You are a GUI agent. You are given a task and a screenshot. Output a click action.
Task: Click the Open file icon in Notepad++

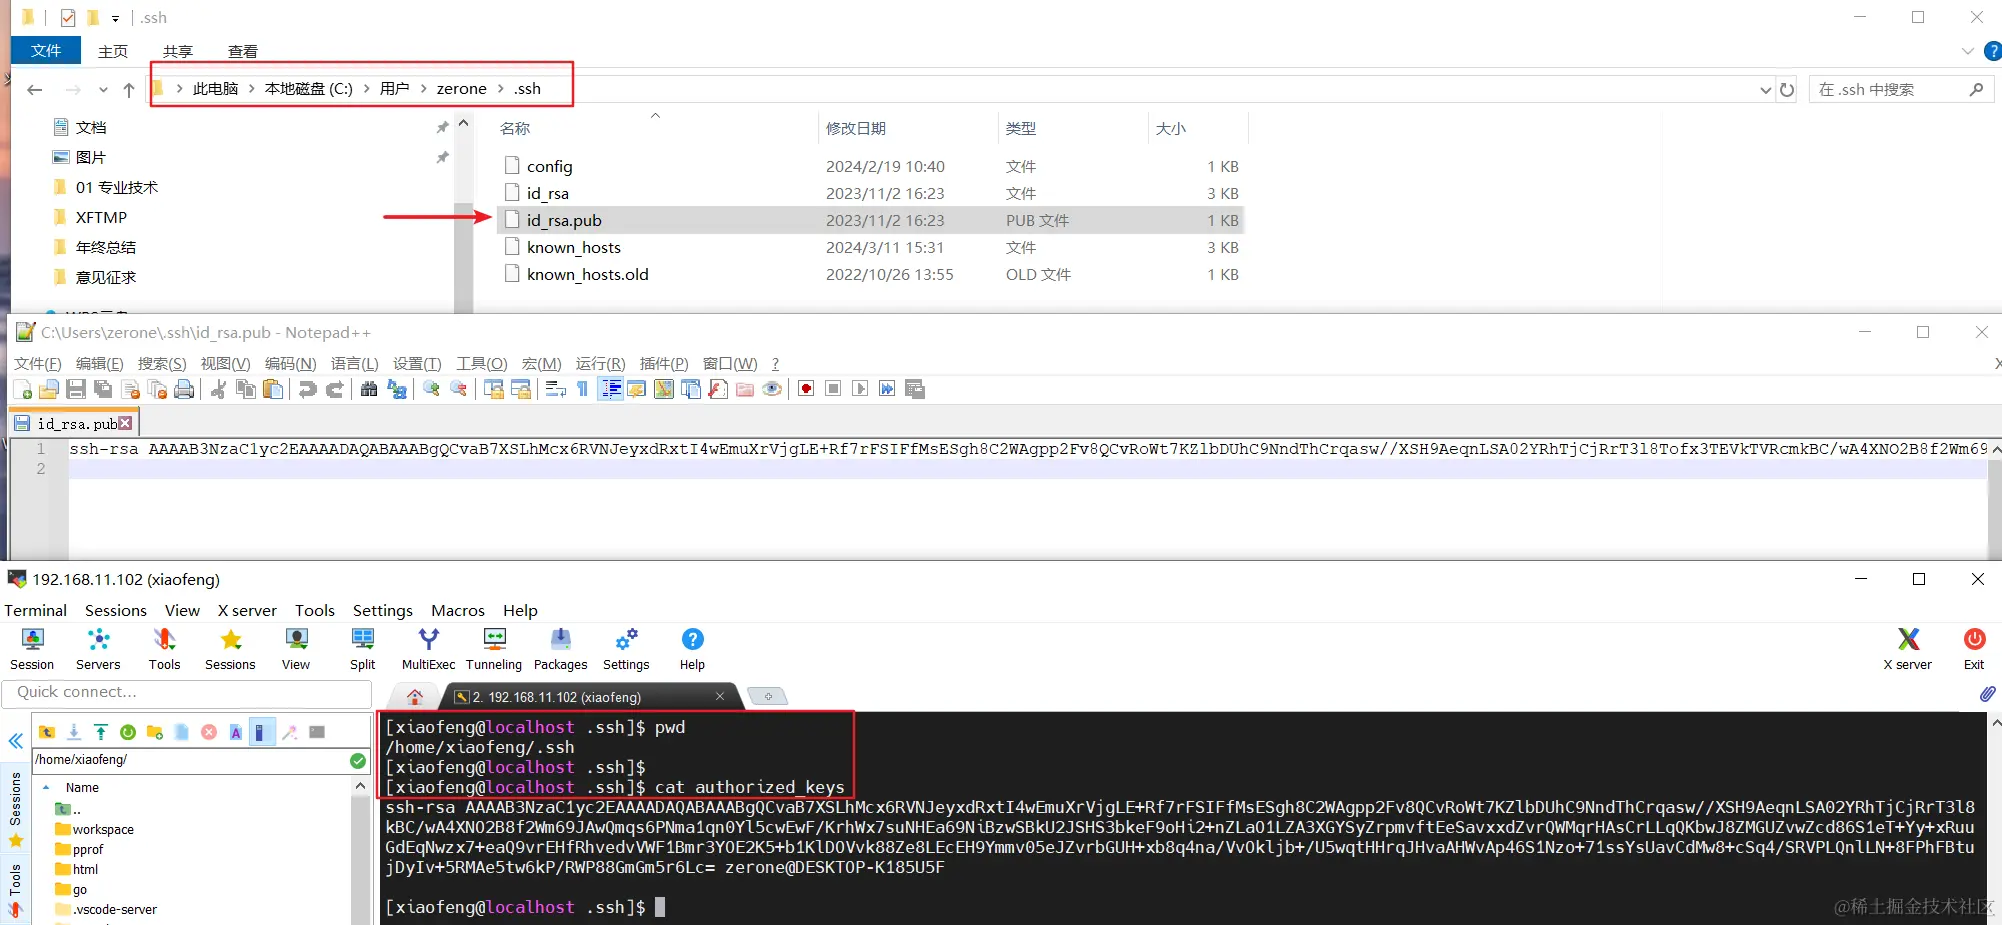point(48,389)
